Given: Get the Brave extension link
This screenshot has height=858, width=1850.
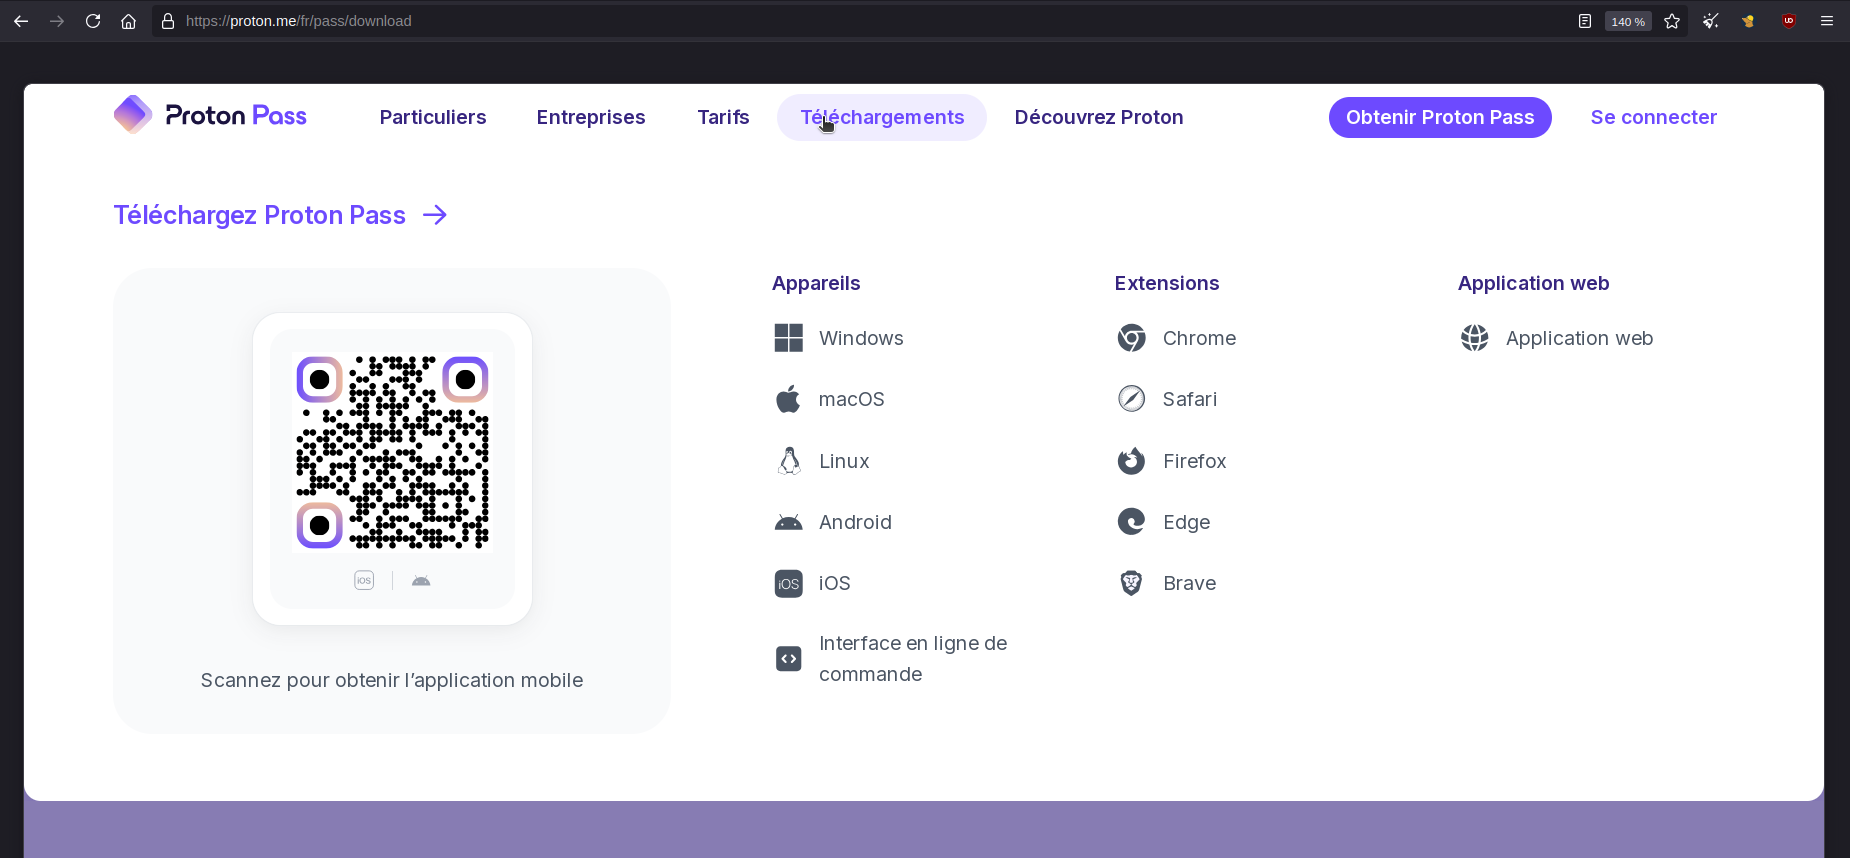Looking at the screenshot, I should pos(1189,583).
